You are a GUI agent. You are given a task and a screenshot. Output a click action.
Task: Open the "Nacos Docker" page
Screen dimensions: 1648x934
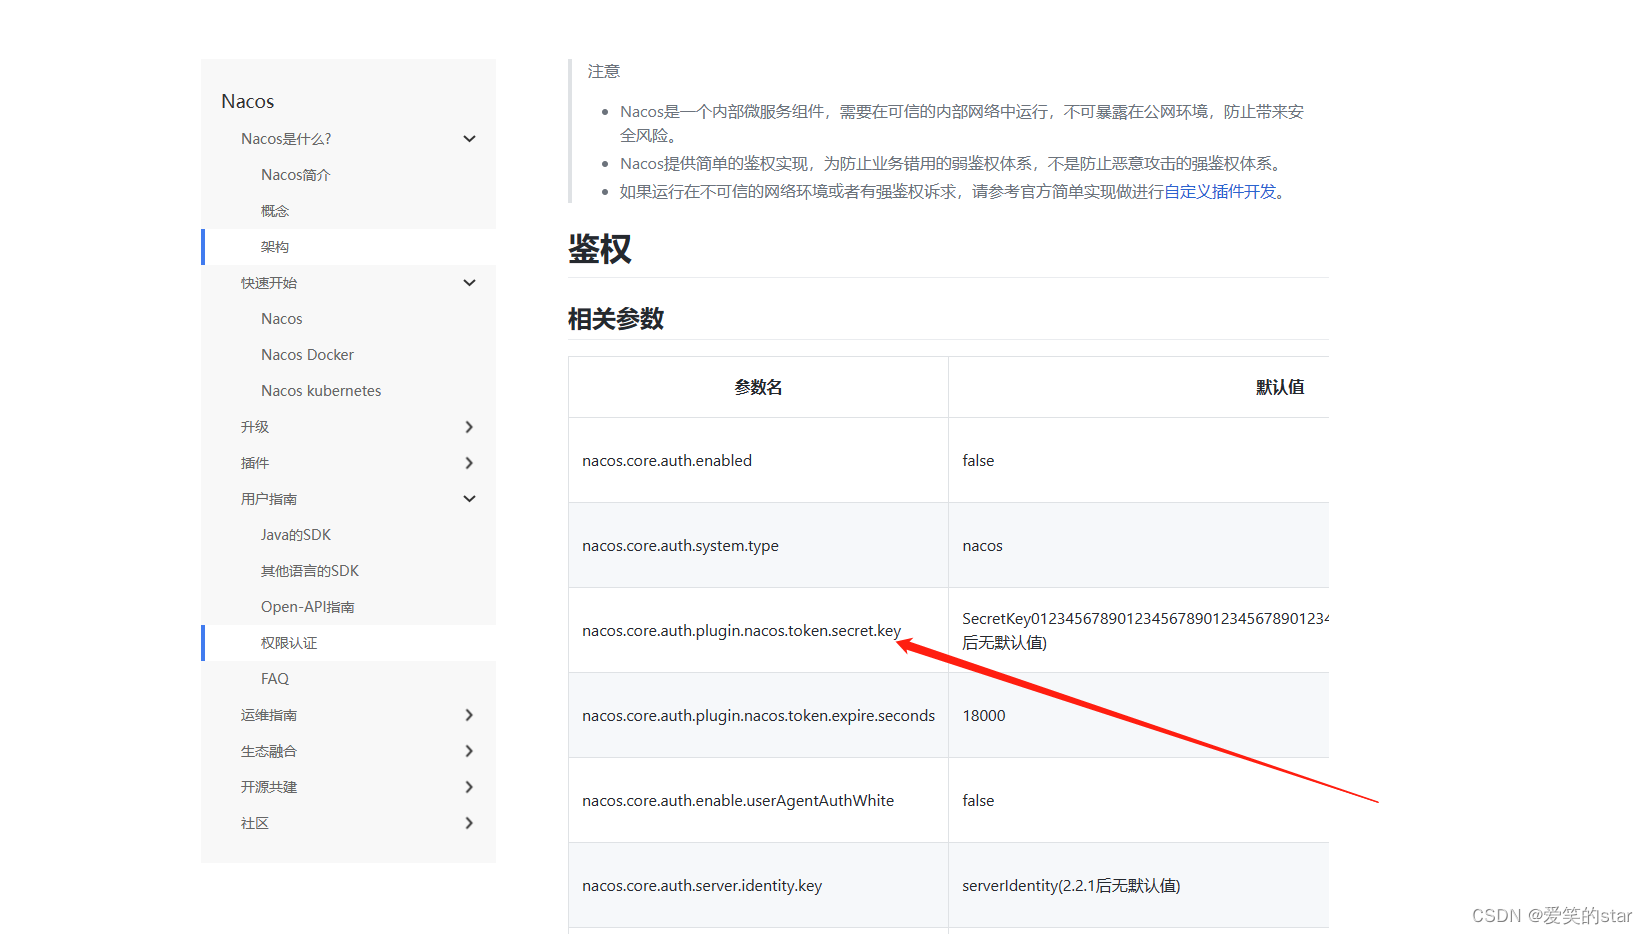click(307, 354)
